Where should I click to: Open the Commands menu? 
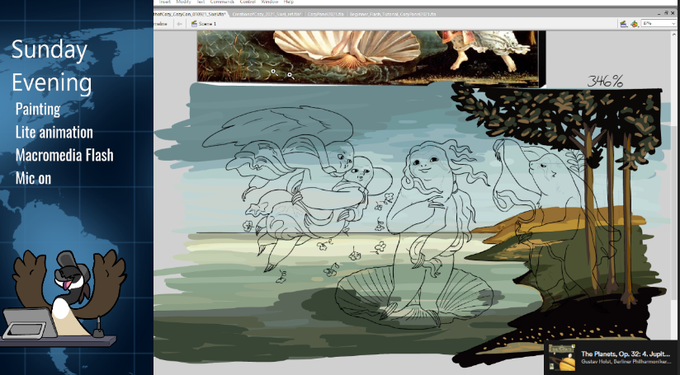click(x=222, y=2)
